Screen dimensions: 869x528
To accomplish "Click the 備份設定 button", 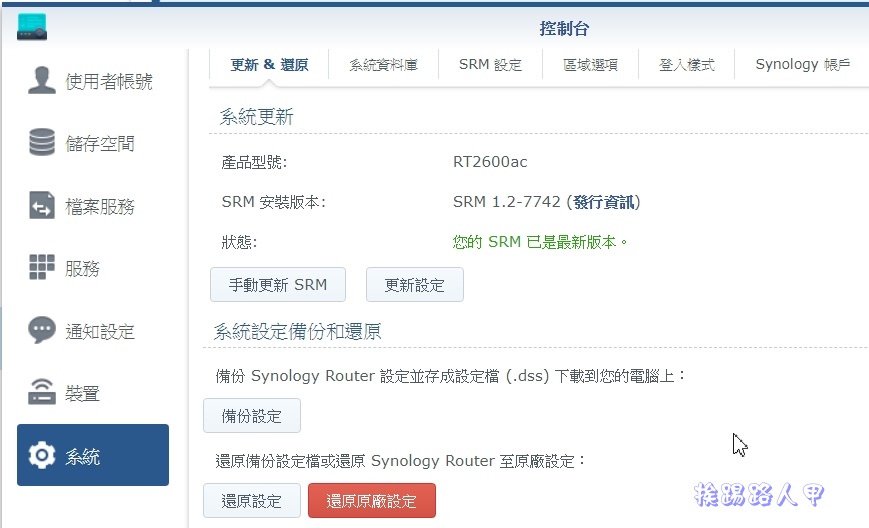I will pyautogui.click(x=252, y=416).
